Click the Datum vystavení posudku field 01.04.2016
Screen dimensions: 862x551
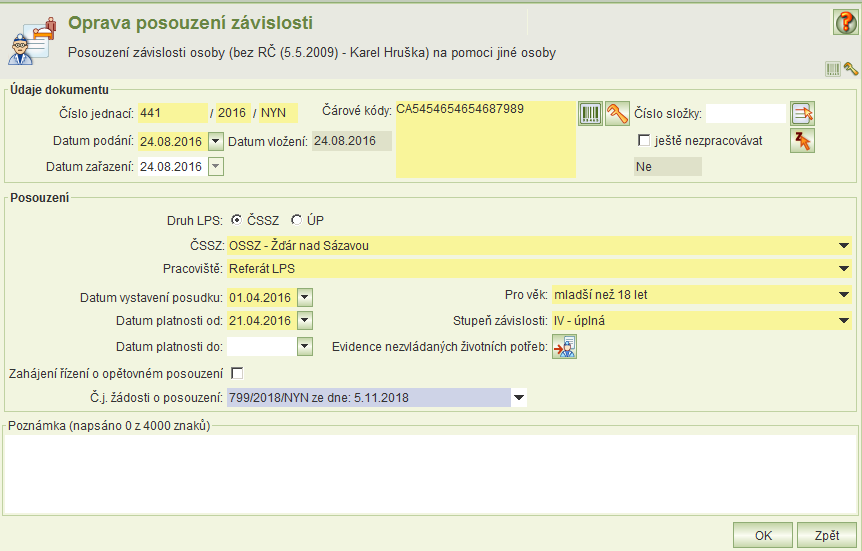point(262,297)
